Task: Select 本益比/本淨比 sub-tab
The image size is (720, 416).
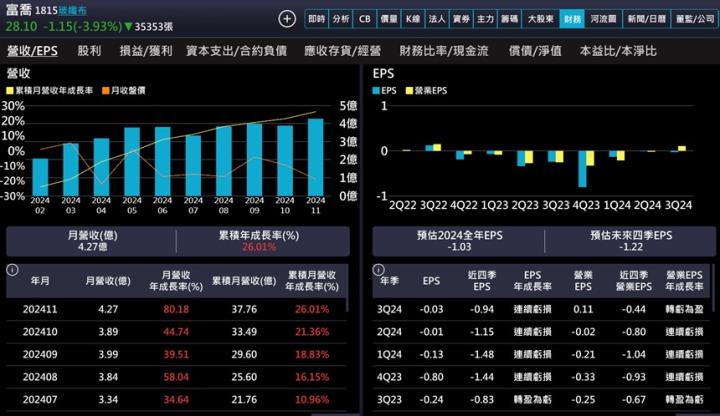Action: [618, 51]
